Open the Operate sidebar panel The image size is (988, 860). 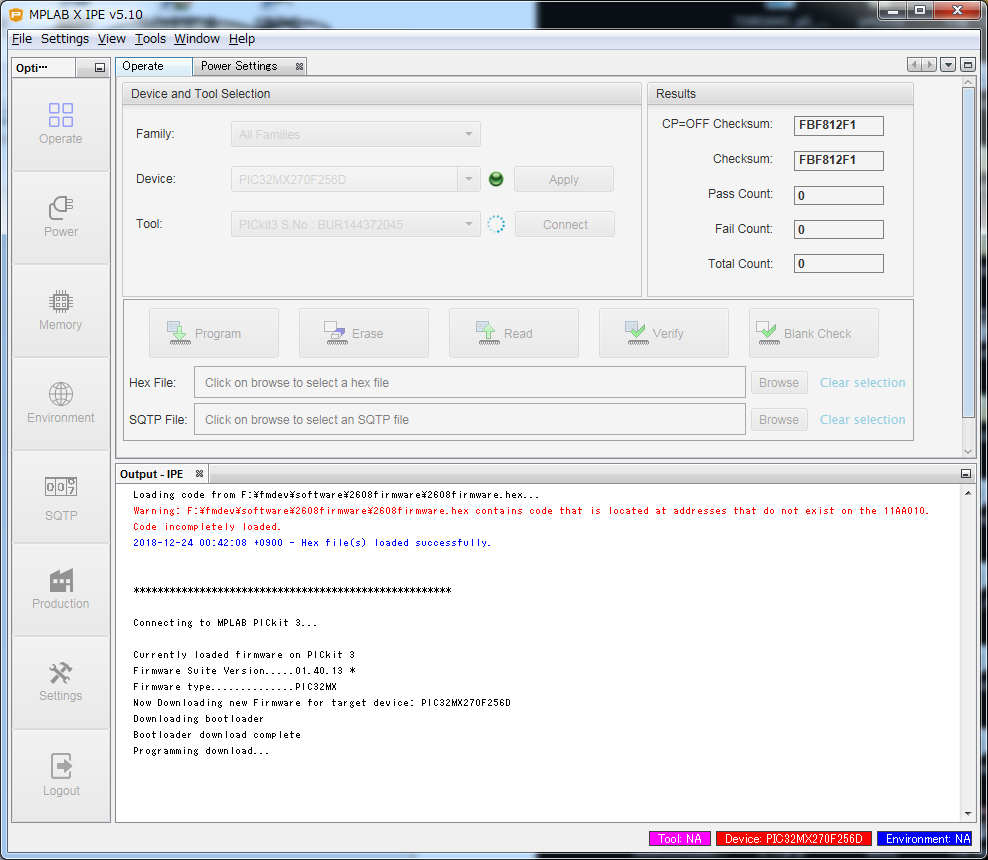60,124
